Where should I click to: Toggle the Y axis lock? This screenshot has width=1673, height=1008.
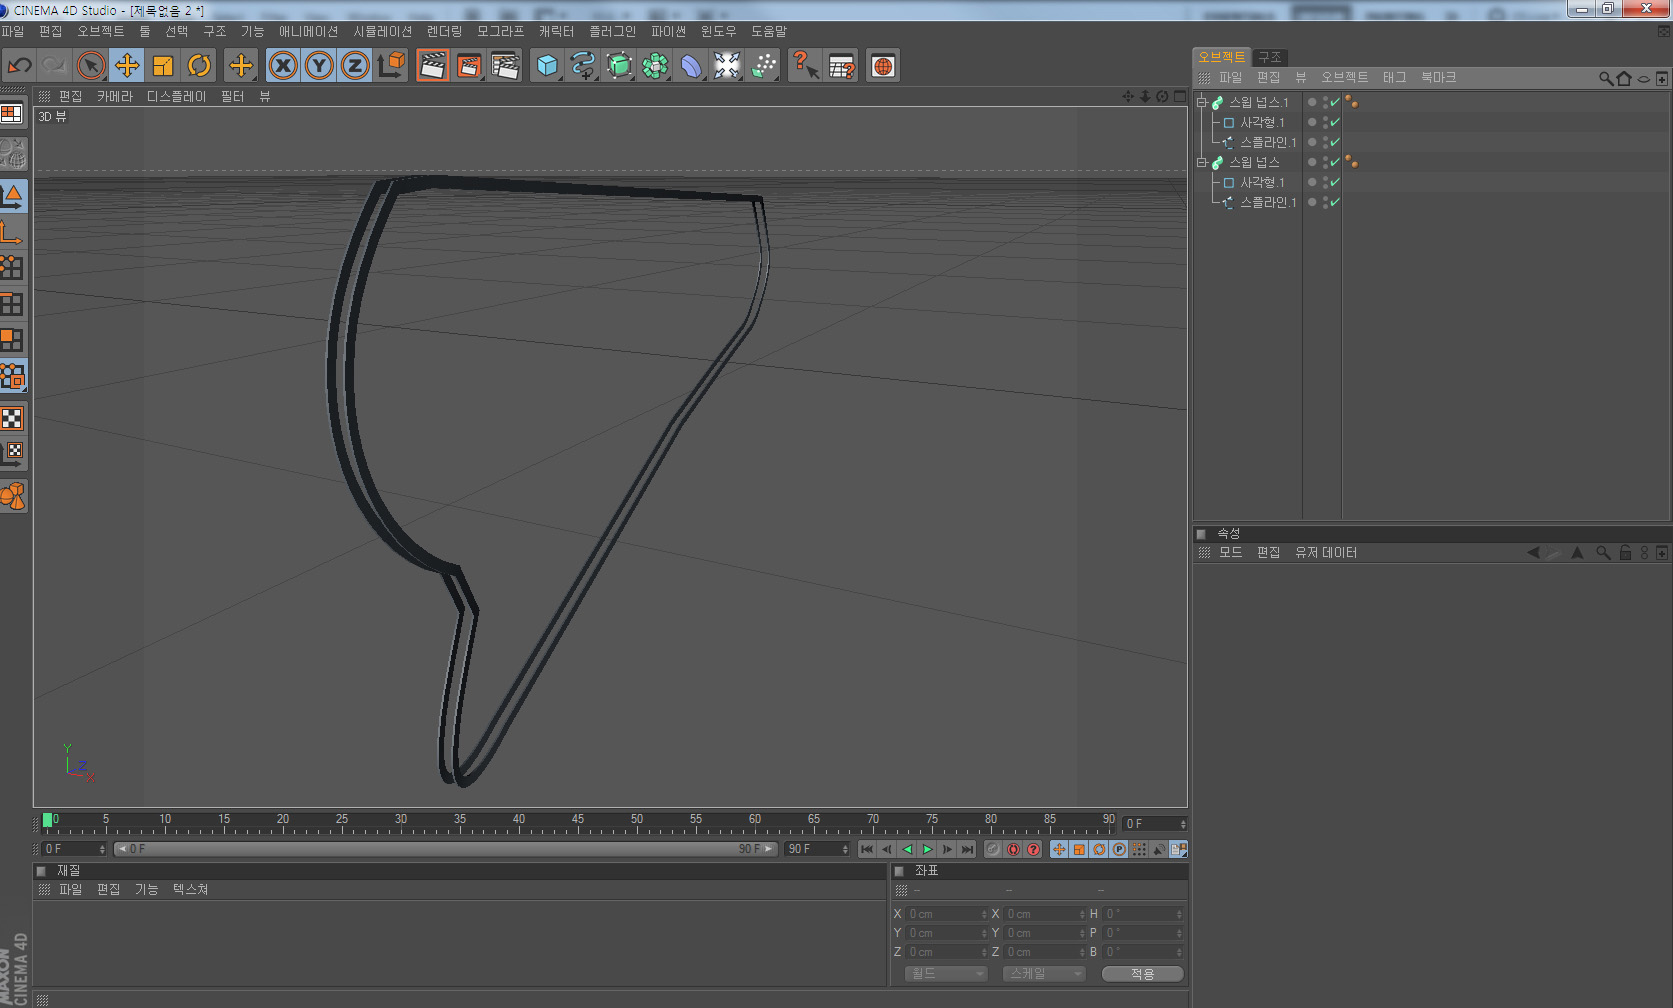(x=319, y=66)
